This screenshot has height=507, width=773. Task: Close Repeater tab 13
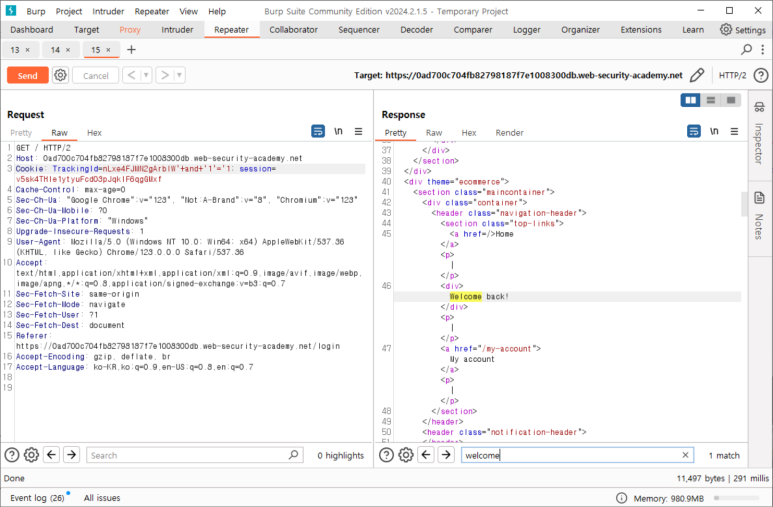click(28, 50)
